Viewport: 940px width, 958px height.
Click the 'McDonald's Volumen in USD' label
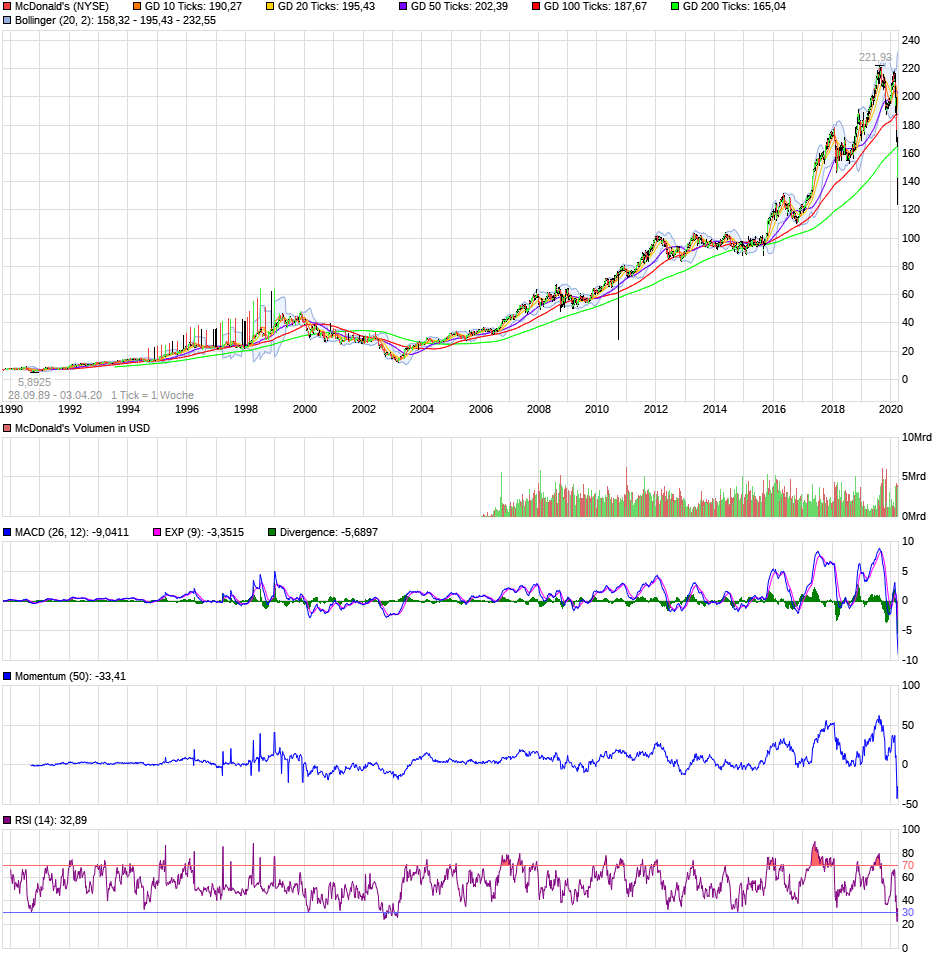(82, 428)
